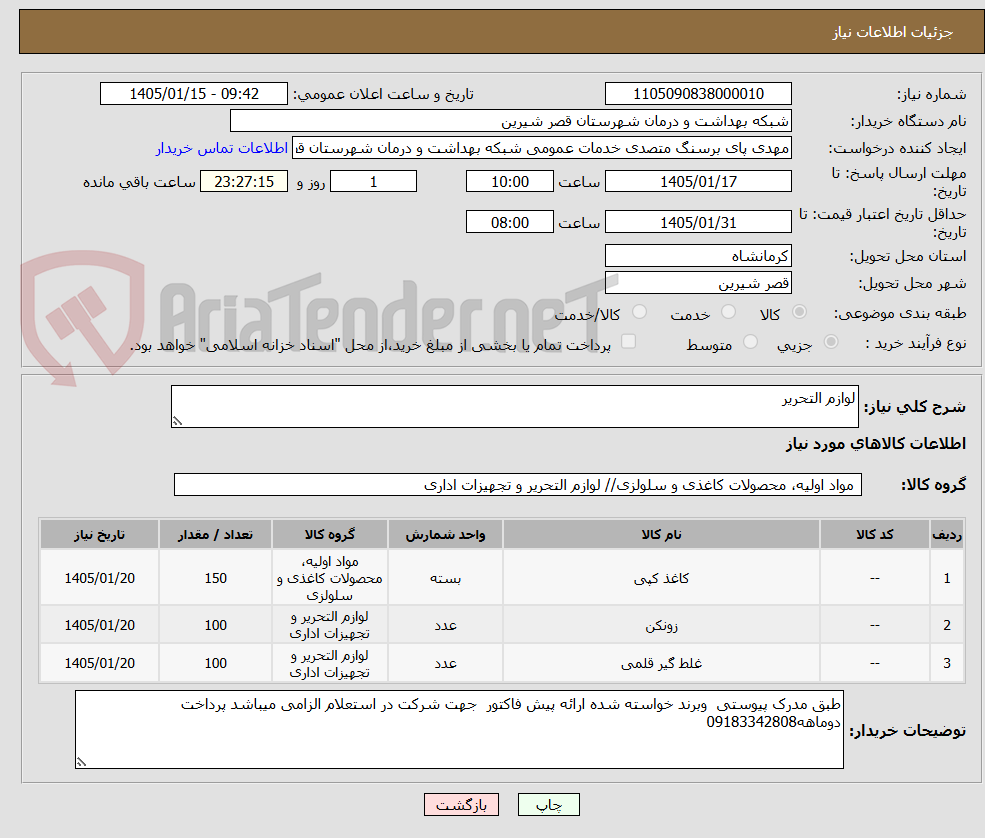Click the announcement date field 1405/01/15 - 09:42

(193, 94)
